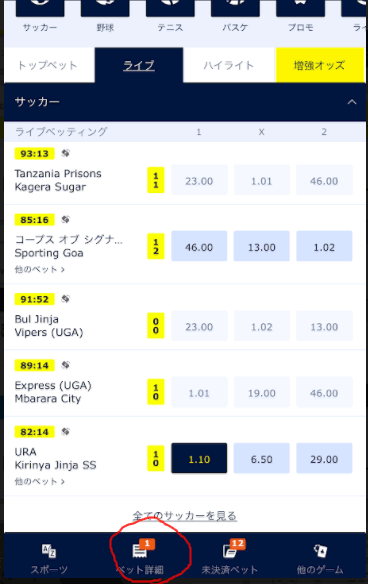Follow the 全てのサッカーを見る link

(x=185, y=516)
